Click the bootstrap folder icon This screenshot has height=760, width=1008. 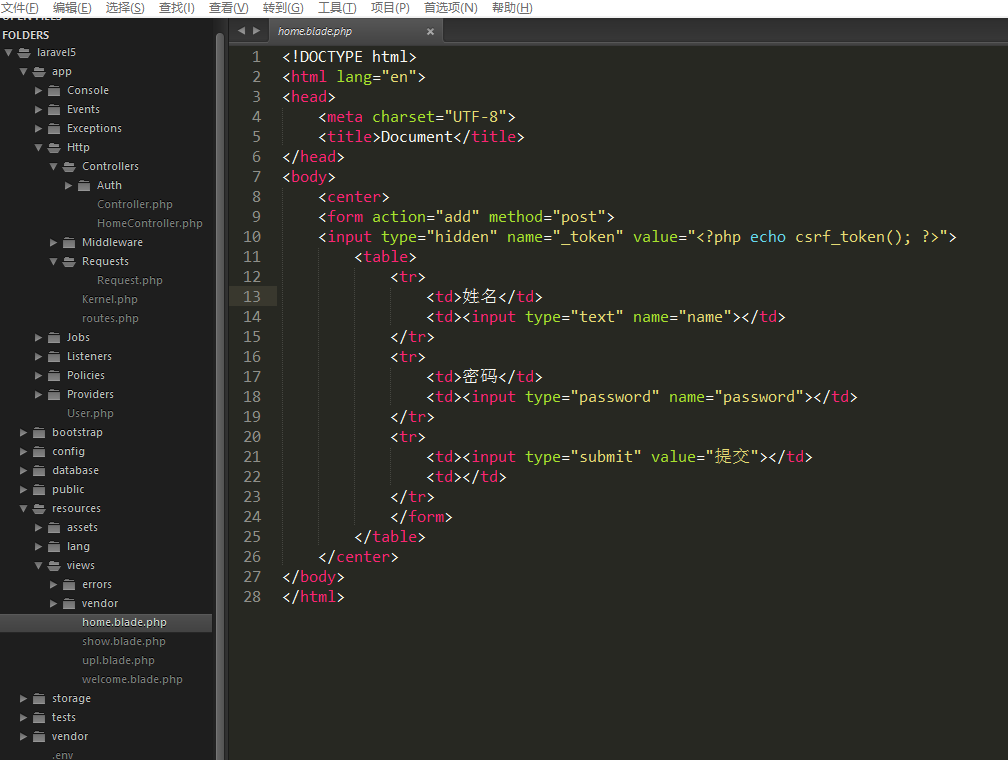coord(39,432)
